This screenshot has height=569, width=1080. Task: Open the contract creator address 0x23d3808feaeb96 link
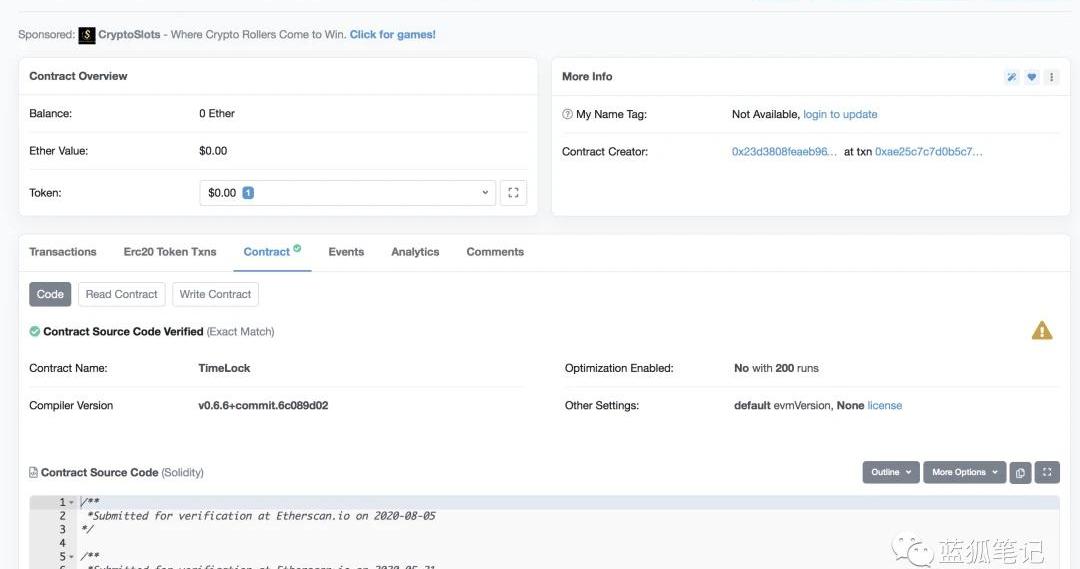click(784, 152)
